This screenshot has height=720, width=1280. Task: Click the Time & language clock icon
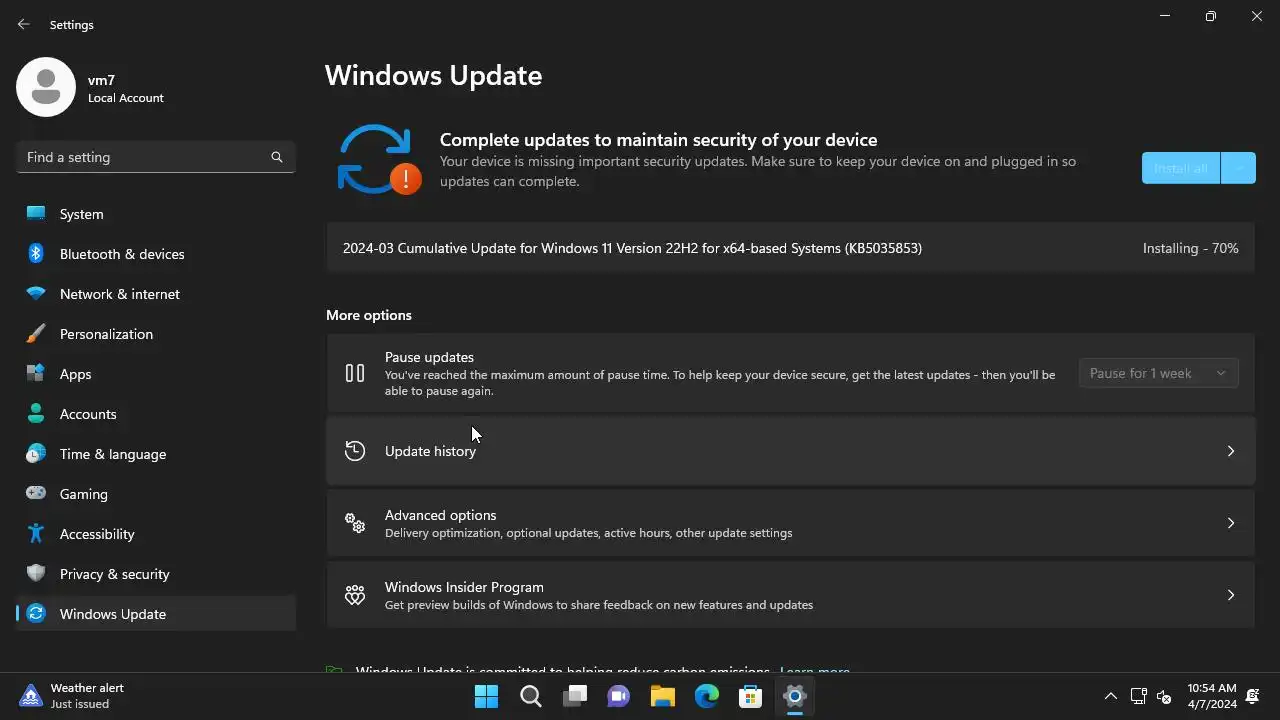pyautogui.click(x=36, y=454)
